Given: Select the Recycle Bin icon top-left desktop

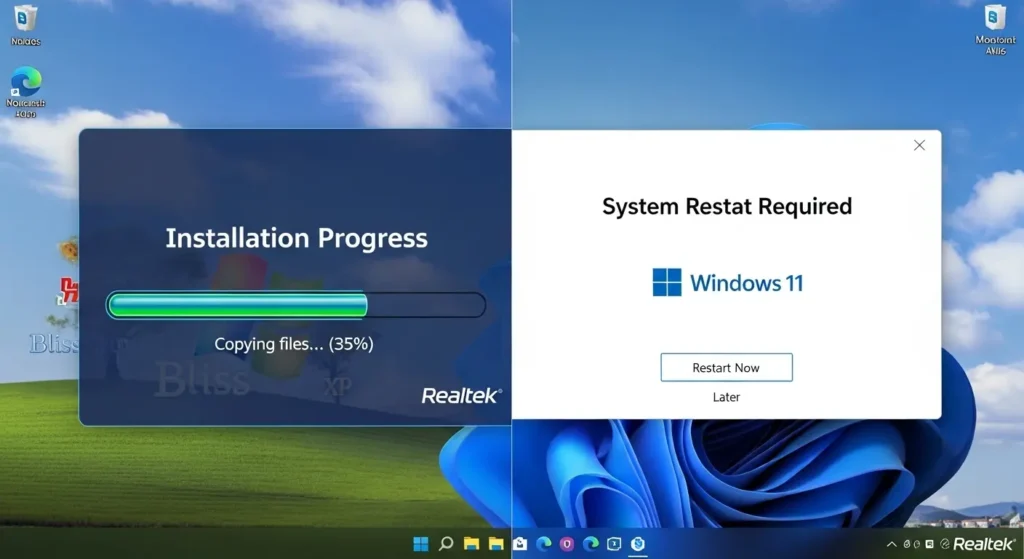Looking at the screenshot, I should (25, 25).
